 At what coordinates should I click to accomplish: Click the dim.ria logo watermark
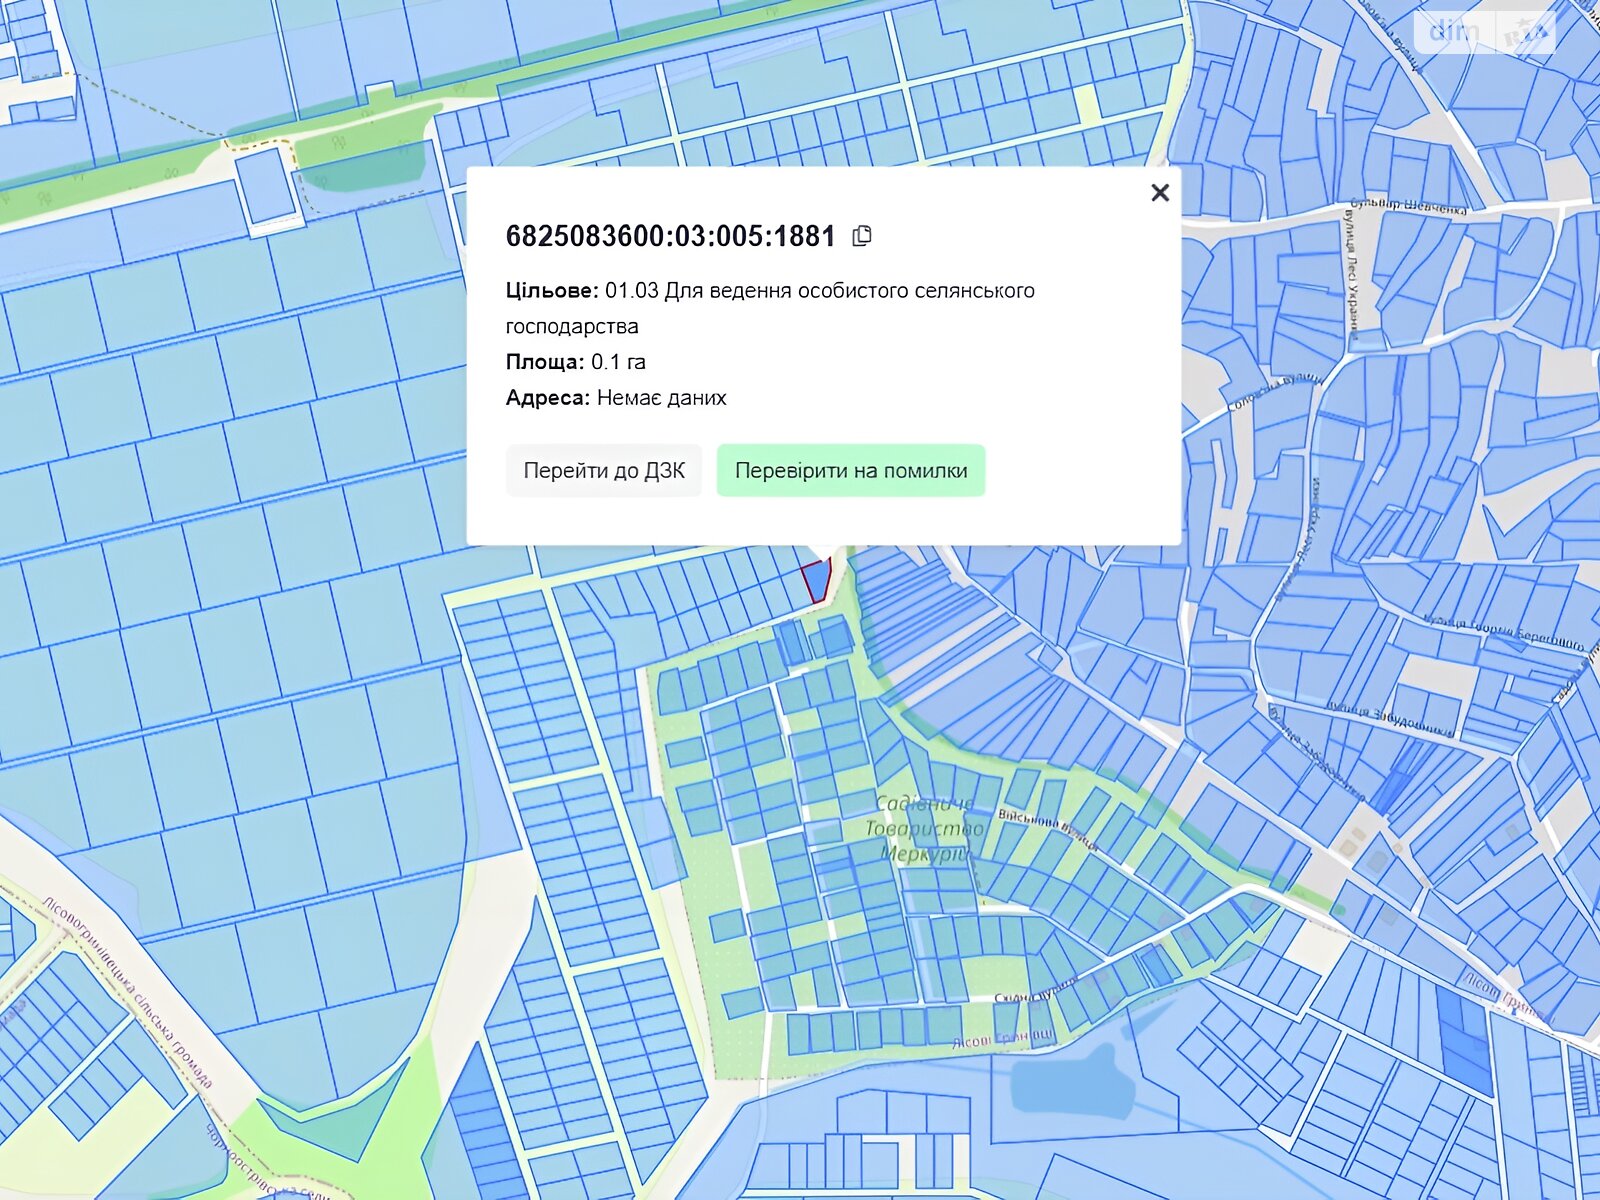(1484, 32)
